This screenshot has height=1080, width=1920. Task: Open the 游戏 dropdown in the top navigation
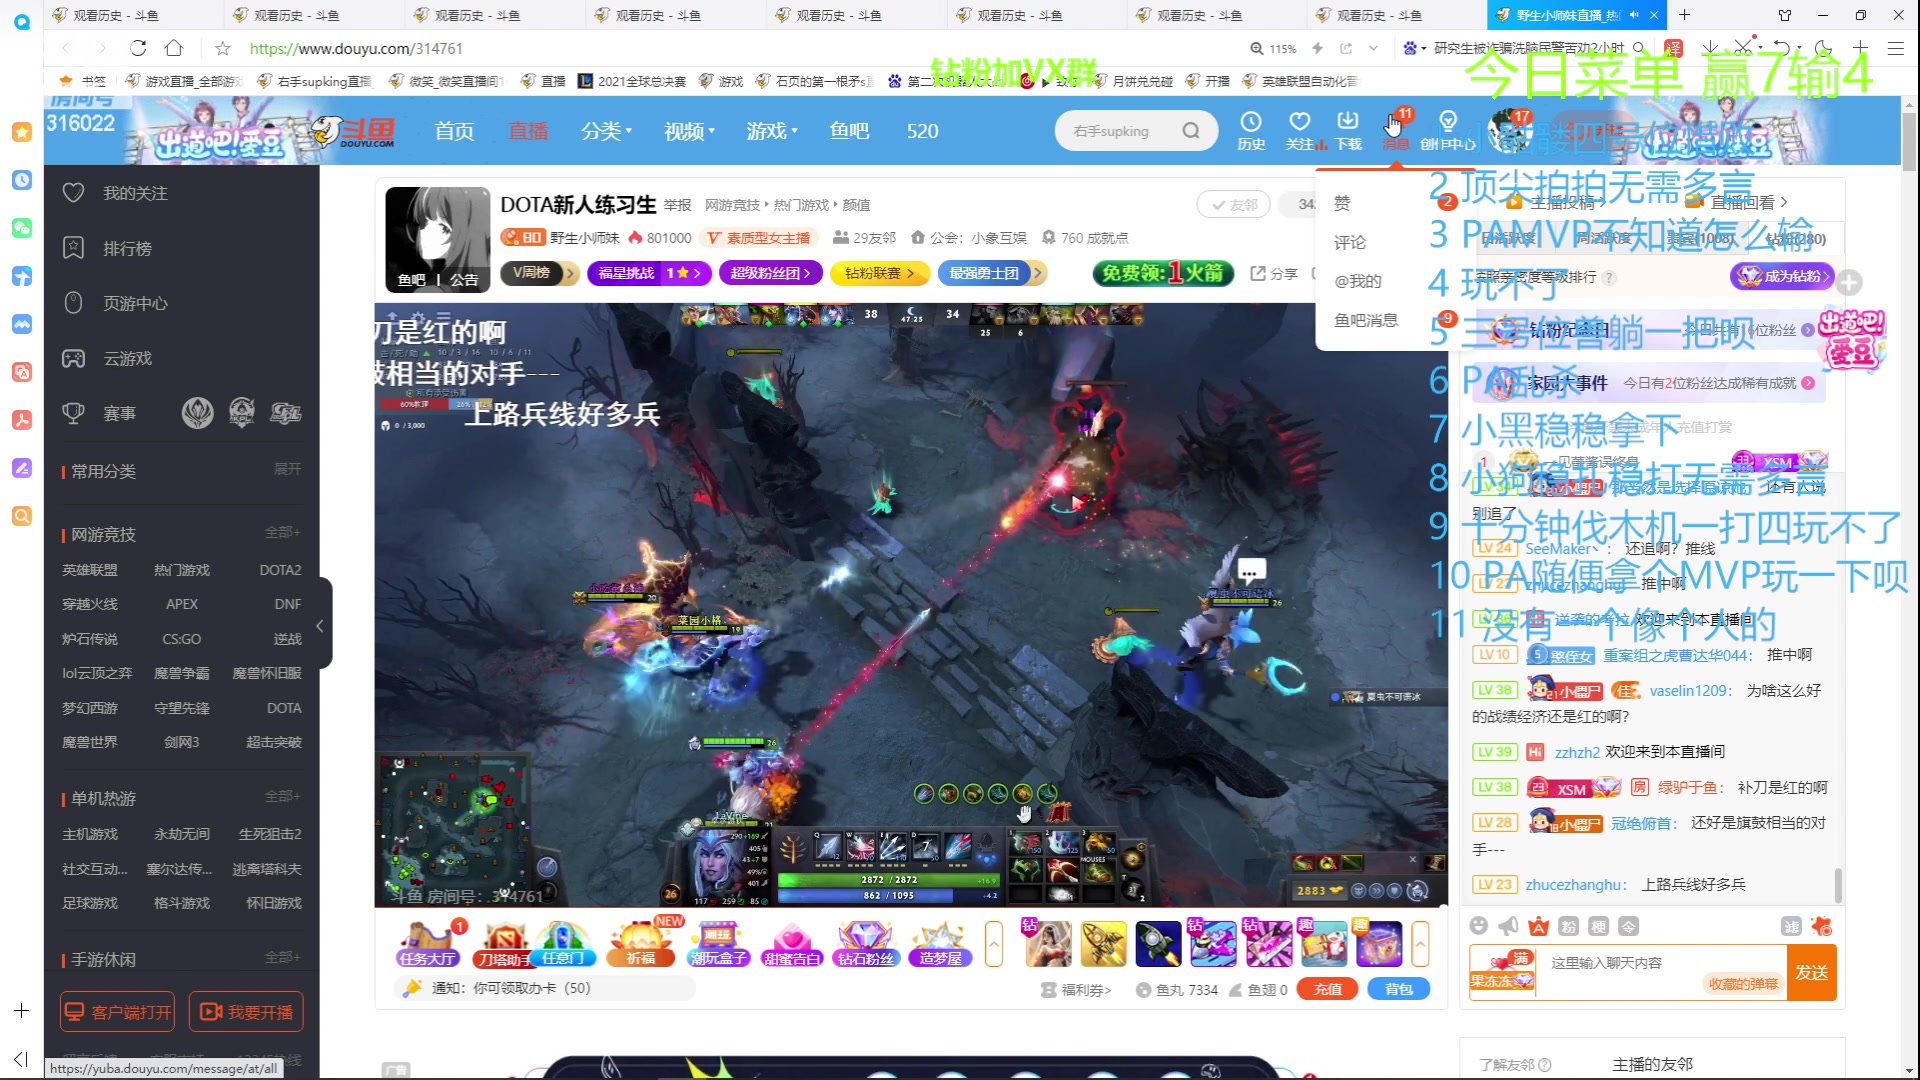[771, 131]
